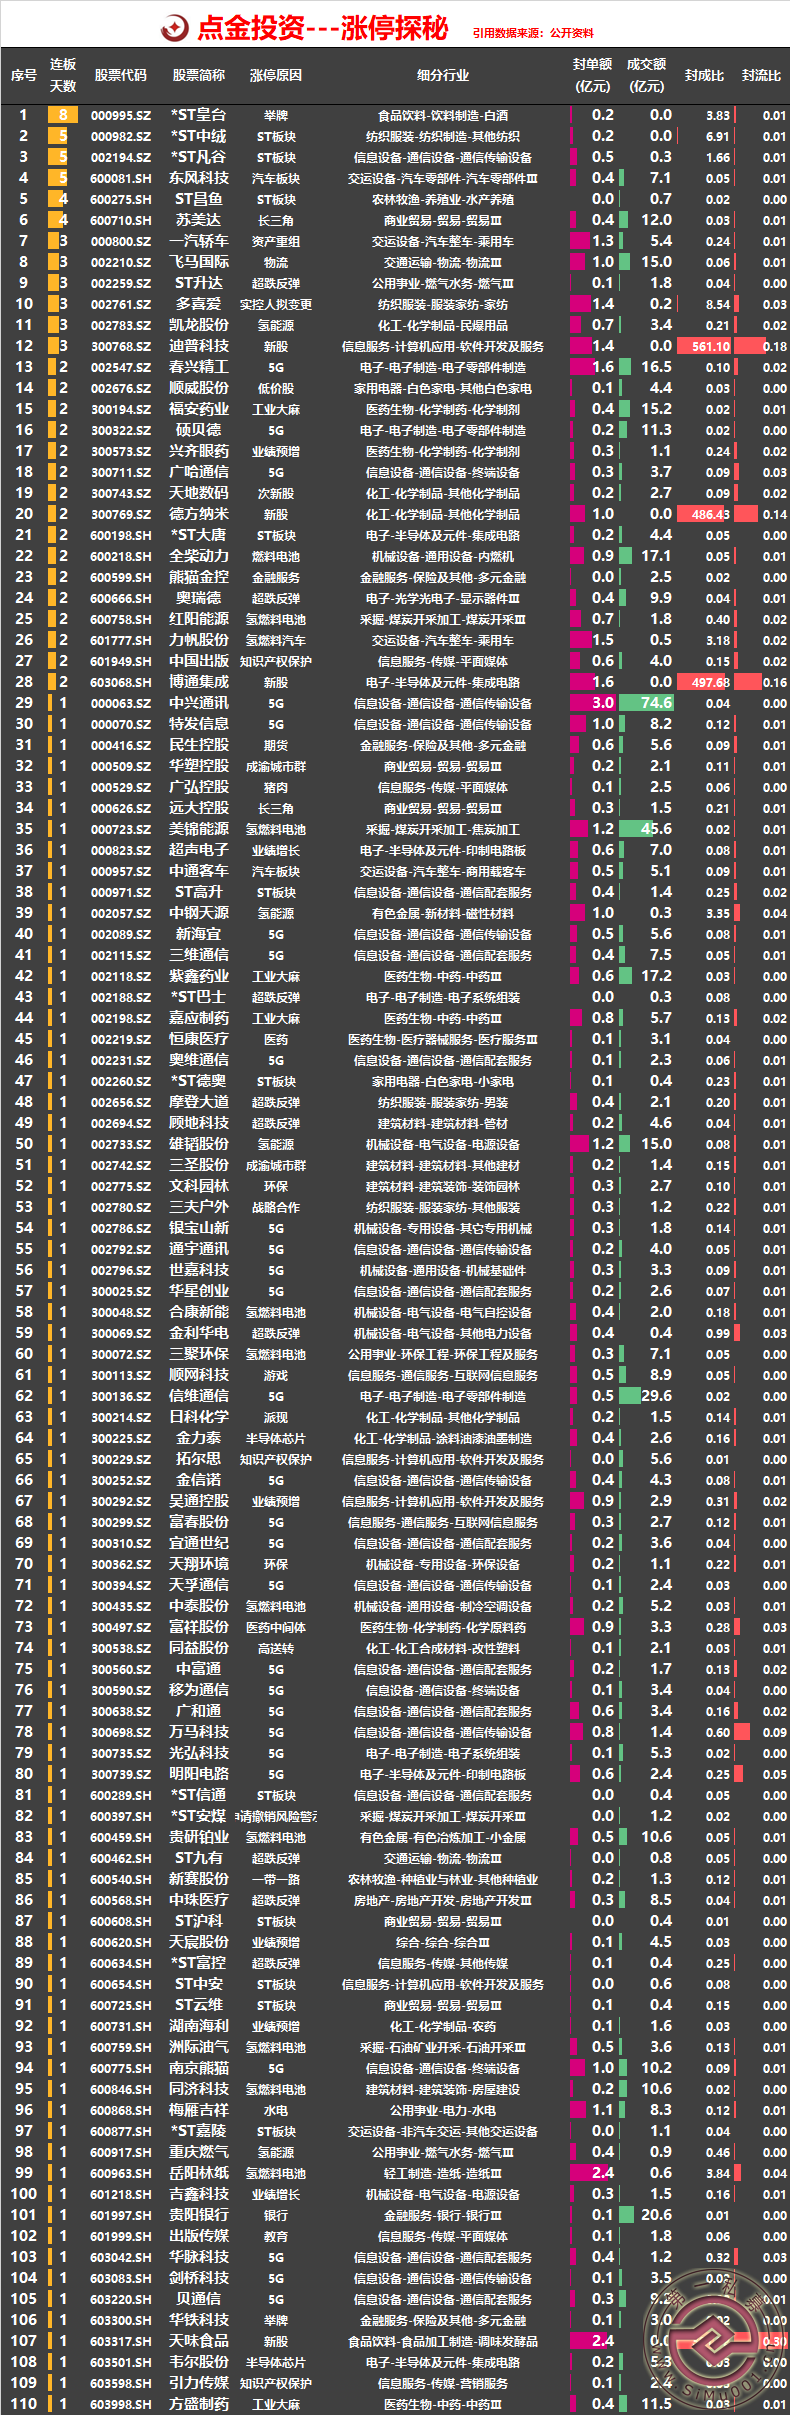Select the 序号 column header
This screenshot has width=790, height=2415.
[24, 75]
